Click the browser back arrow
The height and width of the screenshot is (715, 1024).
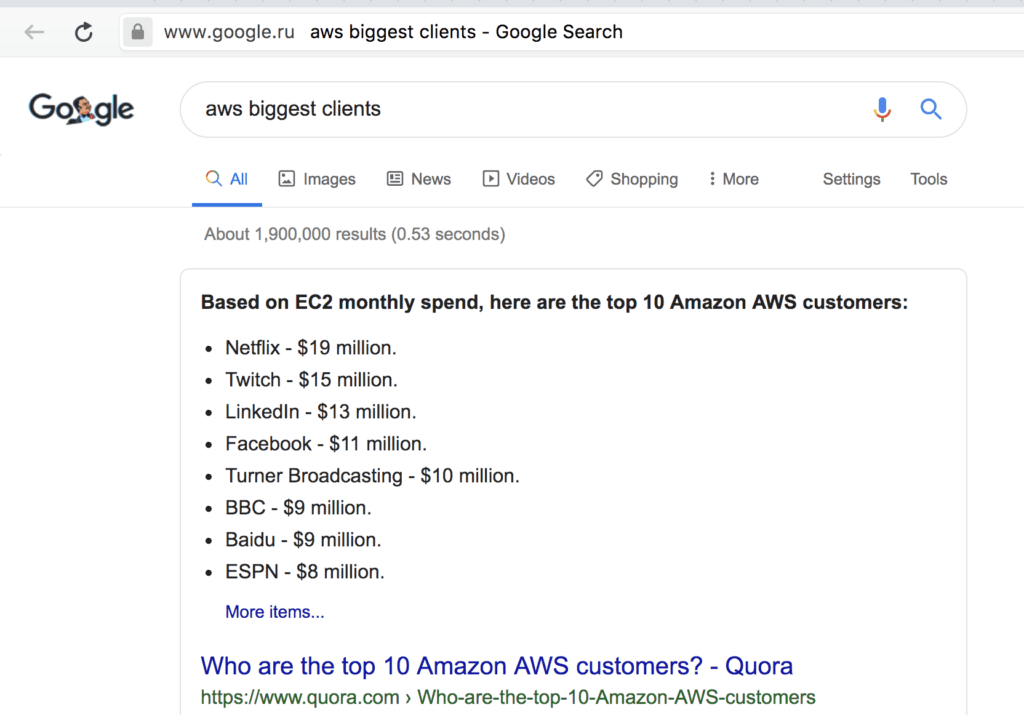pyautogui.click(x=35, y=32)
